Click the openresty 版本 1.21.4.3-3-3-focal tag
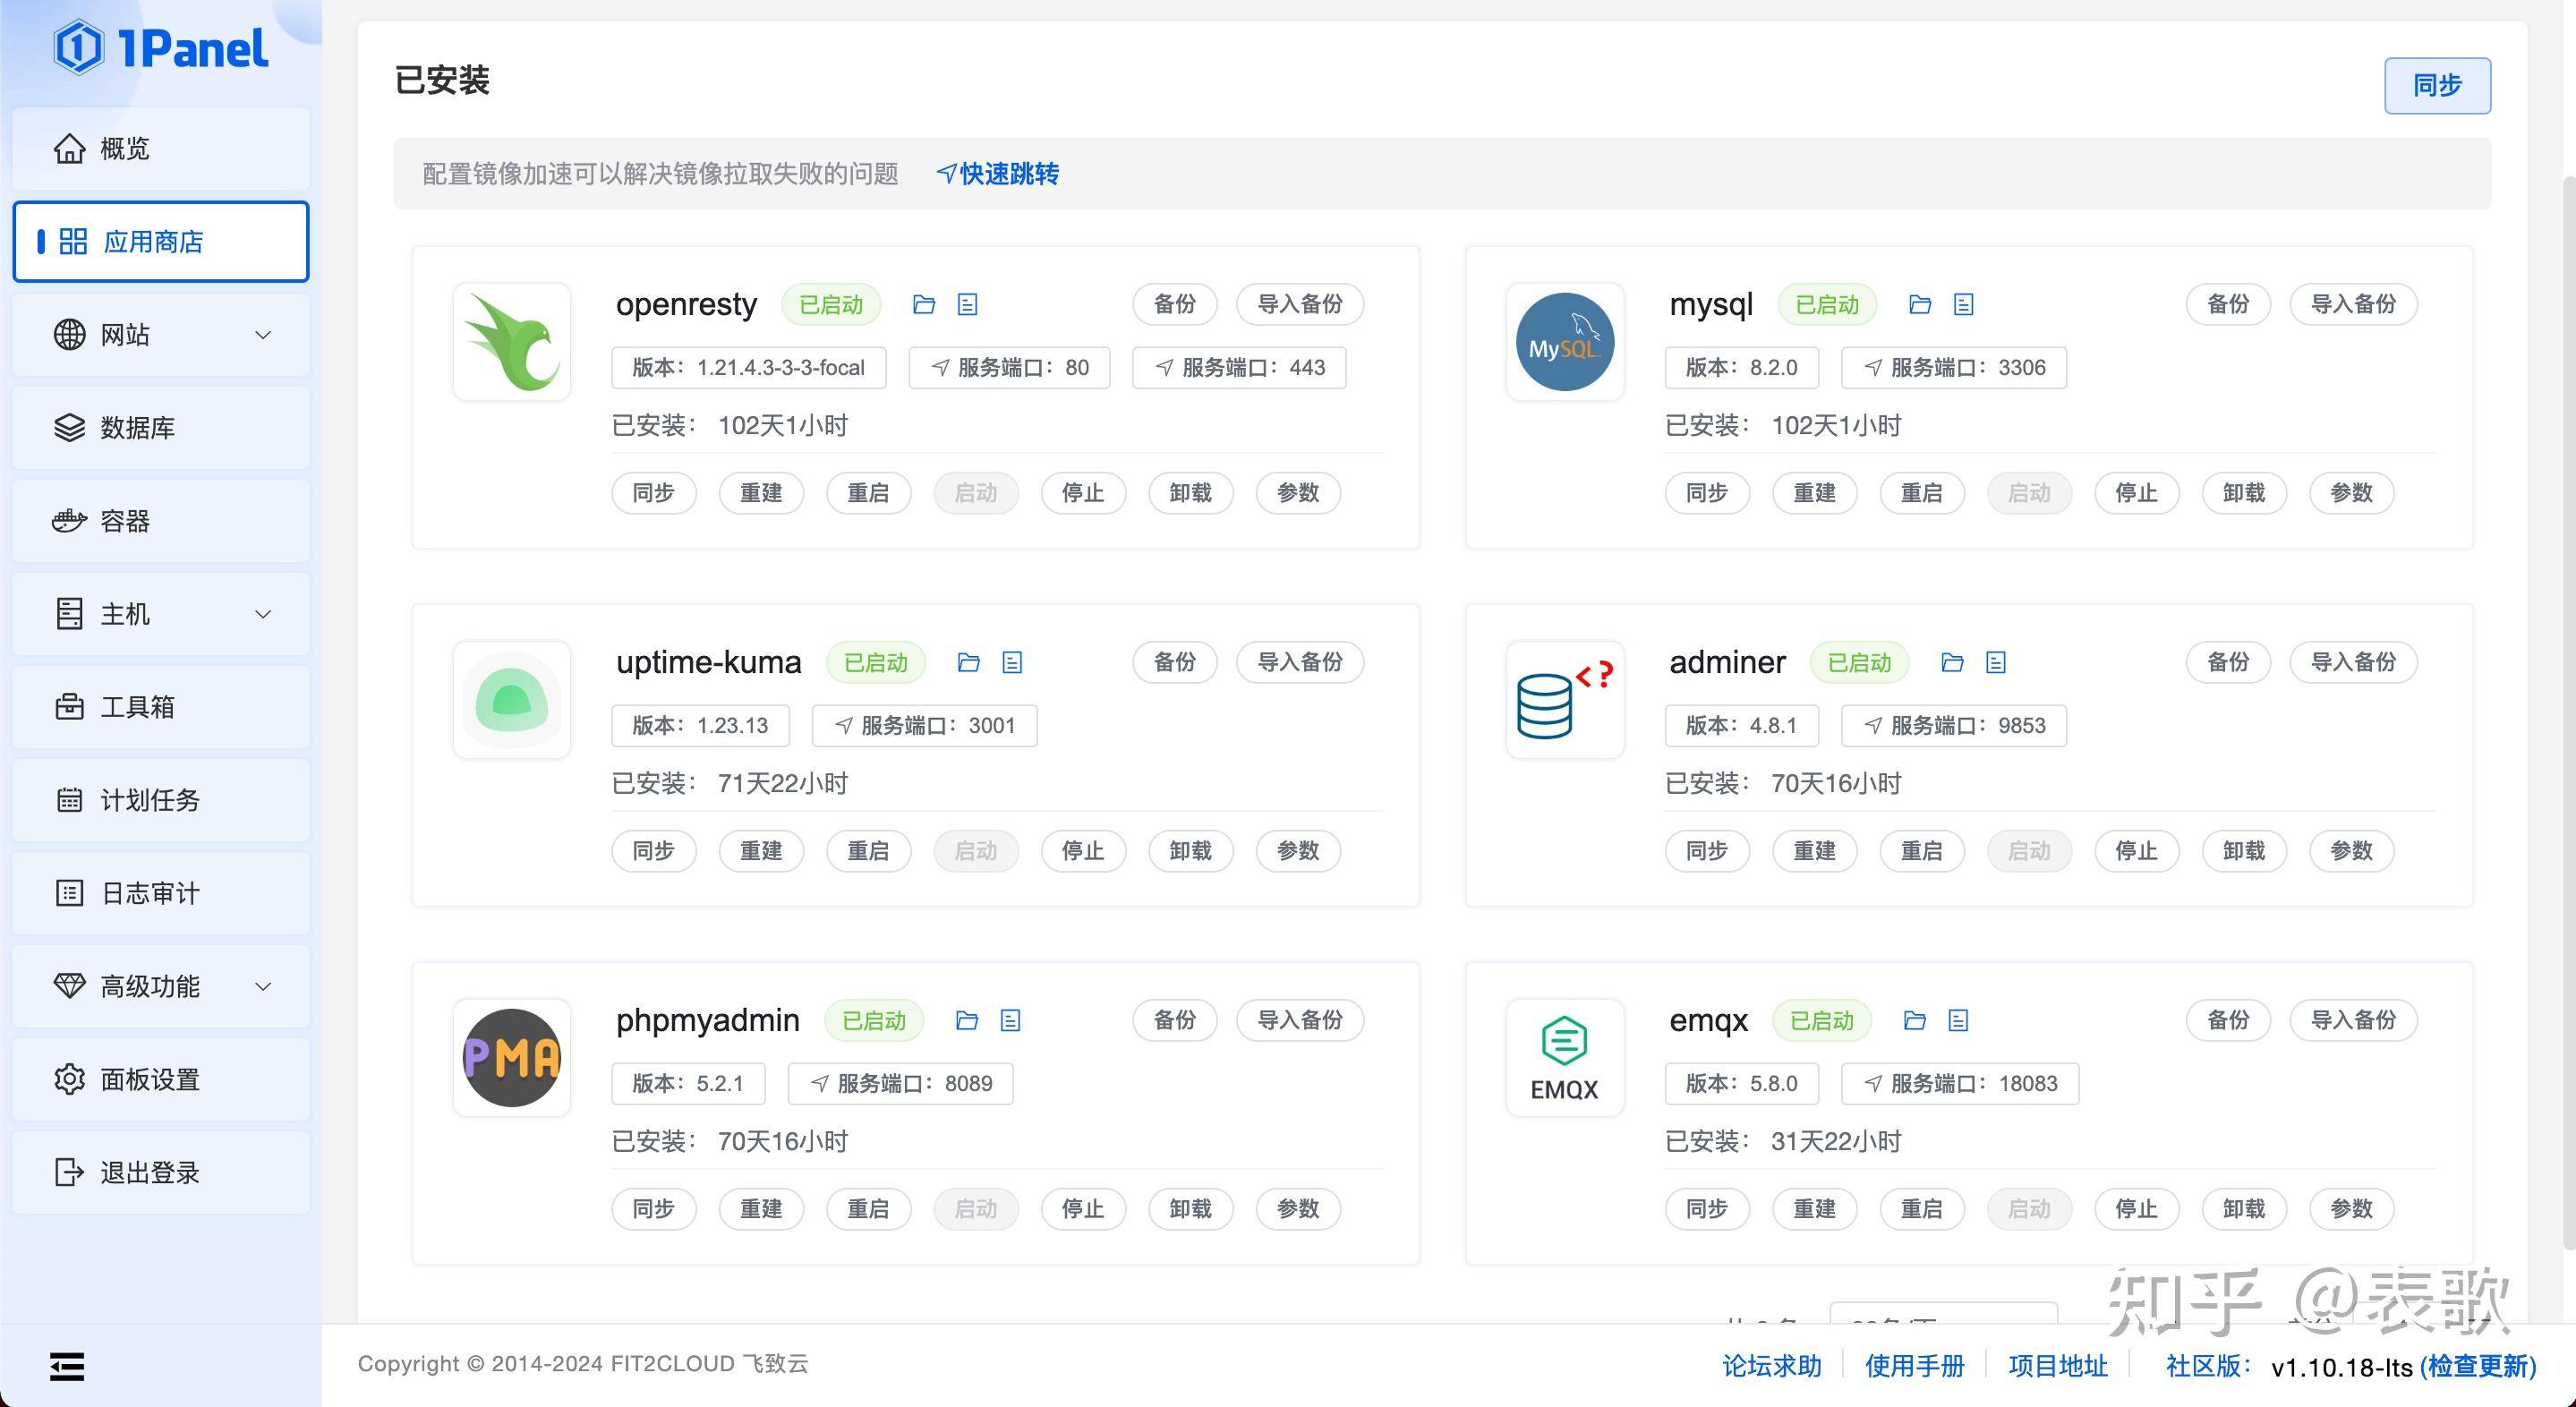This screenshot has height=1407, width=2576. [749, 367]
